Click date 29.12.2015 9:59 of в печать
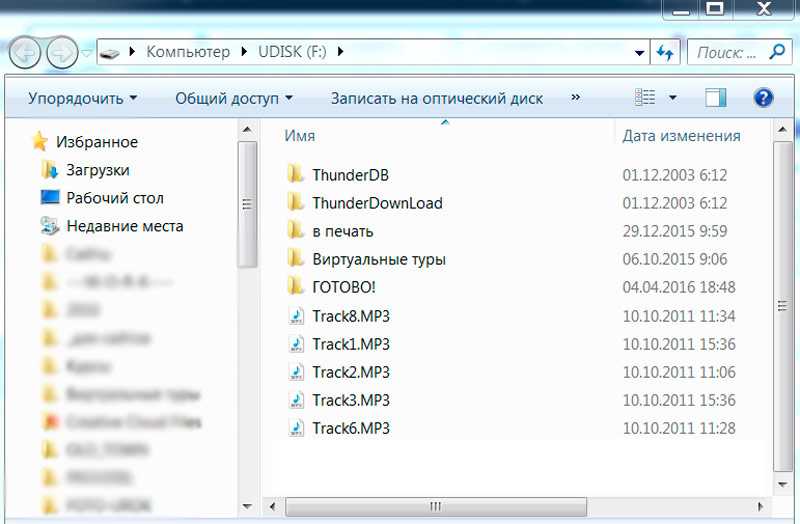 click(x=674, y=231)
